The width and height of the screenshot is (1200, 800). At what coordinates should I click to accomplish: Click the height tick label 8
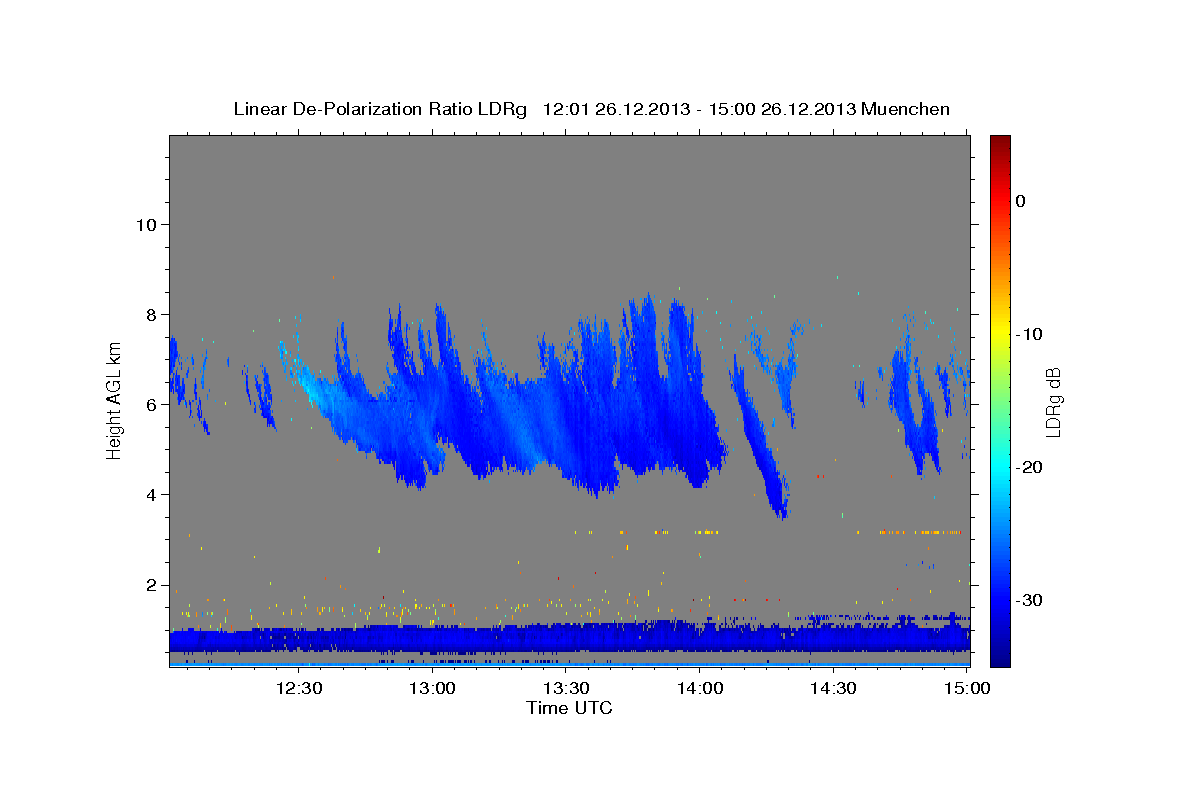[151, 314]
